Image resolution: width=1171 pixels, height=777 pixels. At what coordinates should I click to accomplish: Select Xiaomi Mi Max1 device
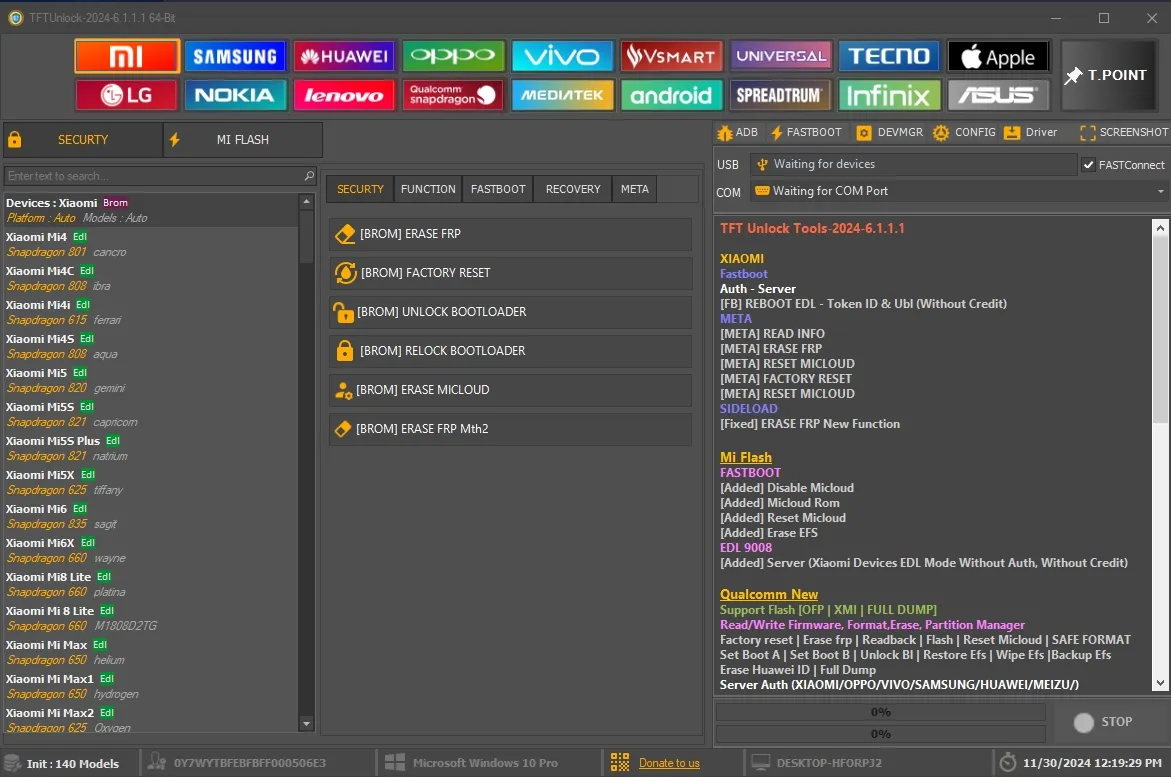(149, 686)
